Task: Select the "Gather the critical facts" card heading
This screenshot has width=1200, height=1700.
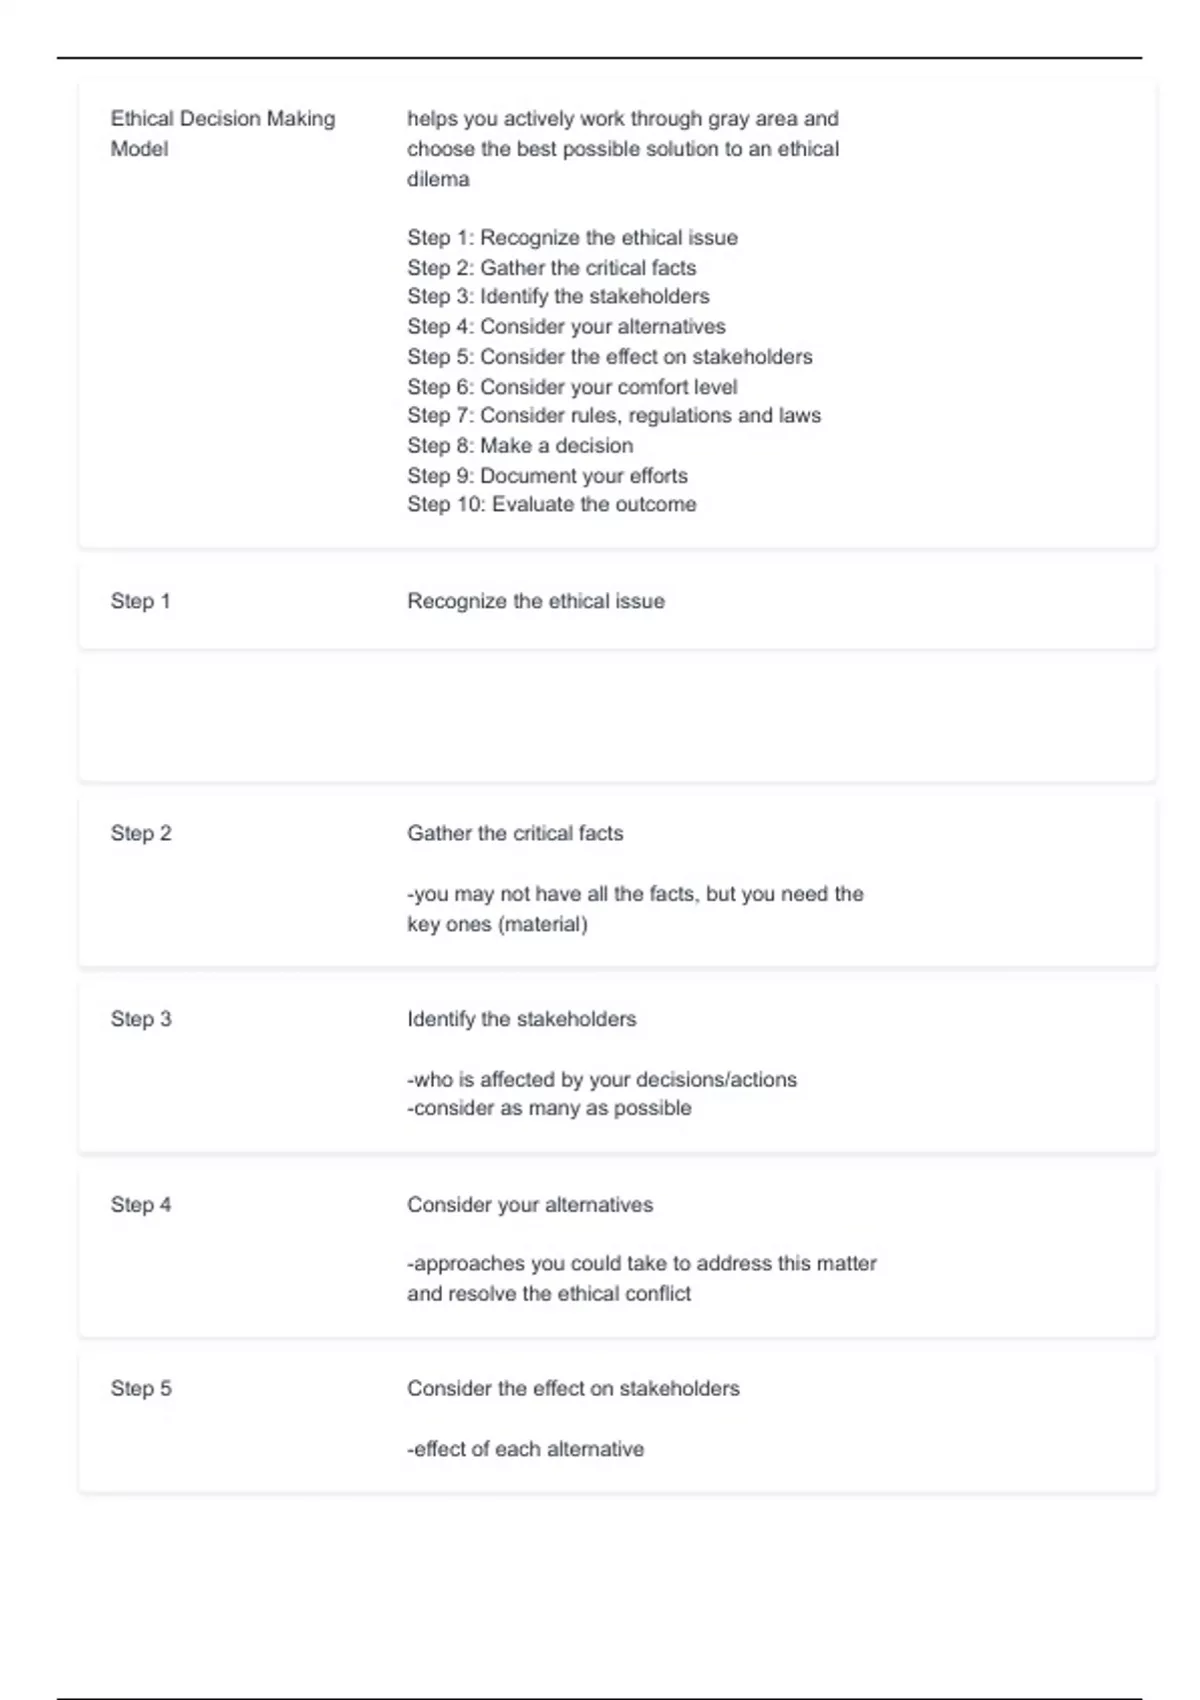Action: pyautogui.click(x=514, y=833)
